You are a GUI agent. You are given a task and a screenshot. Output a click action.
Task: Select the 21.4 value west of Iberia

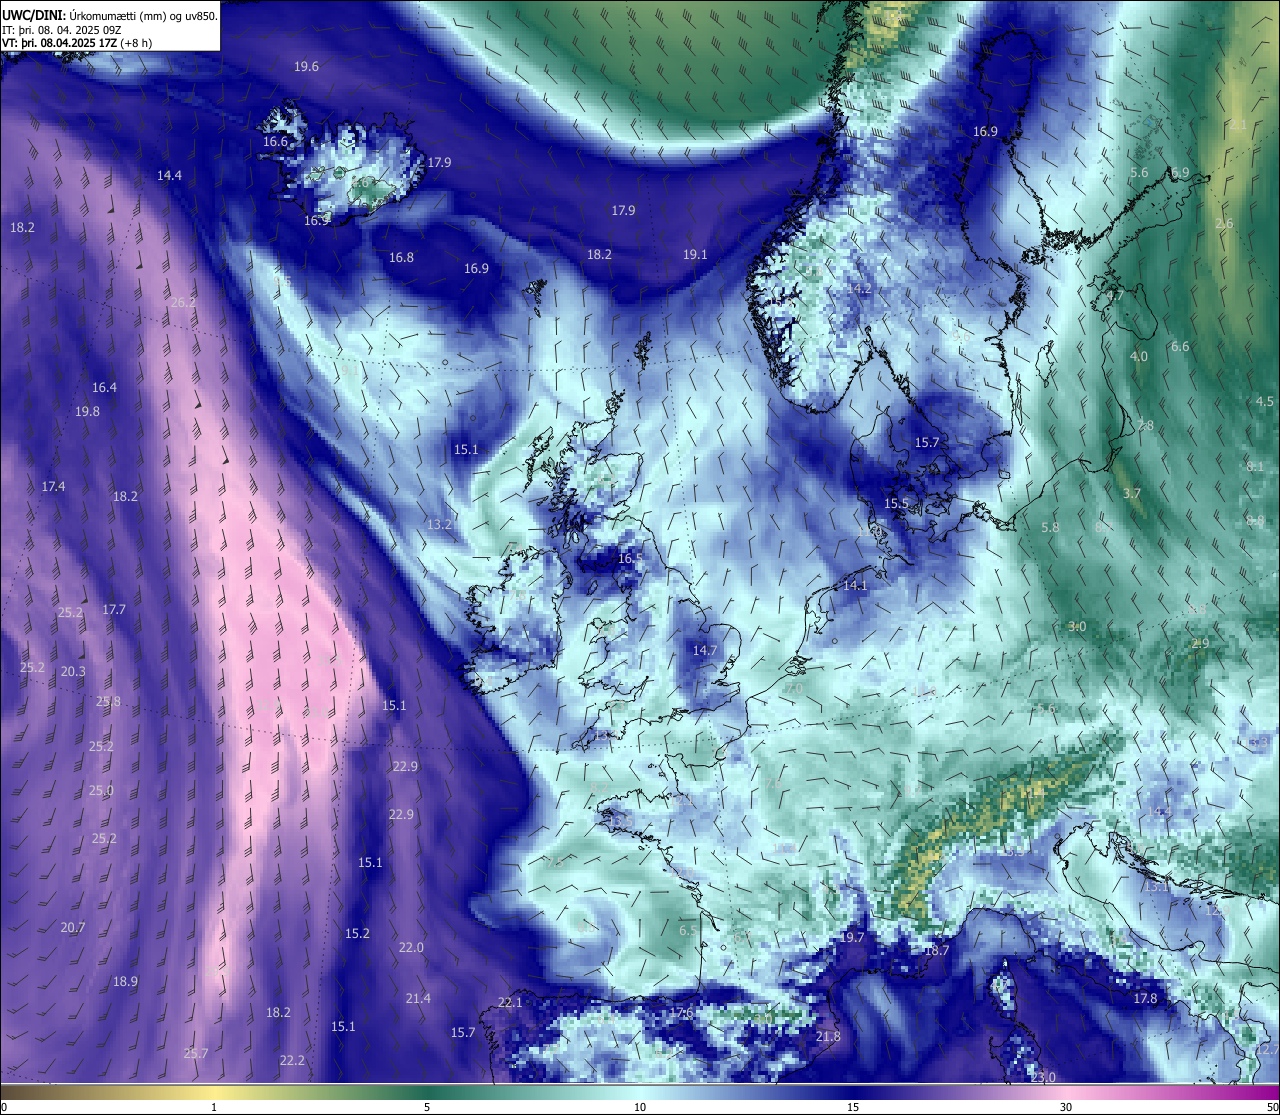pos(418,999)
